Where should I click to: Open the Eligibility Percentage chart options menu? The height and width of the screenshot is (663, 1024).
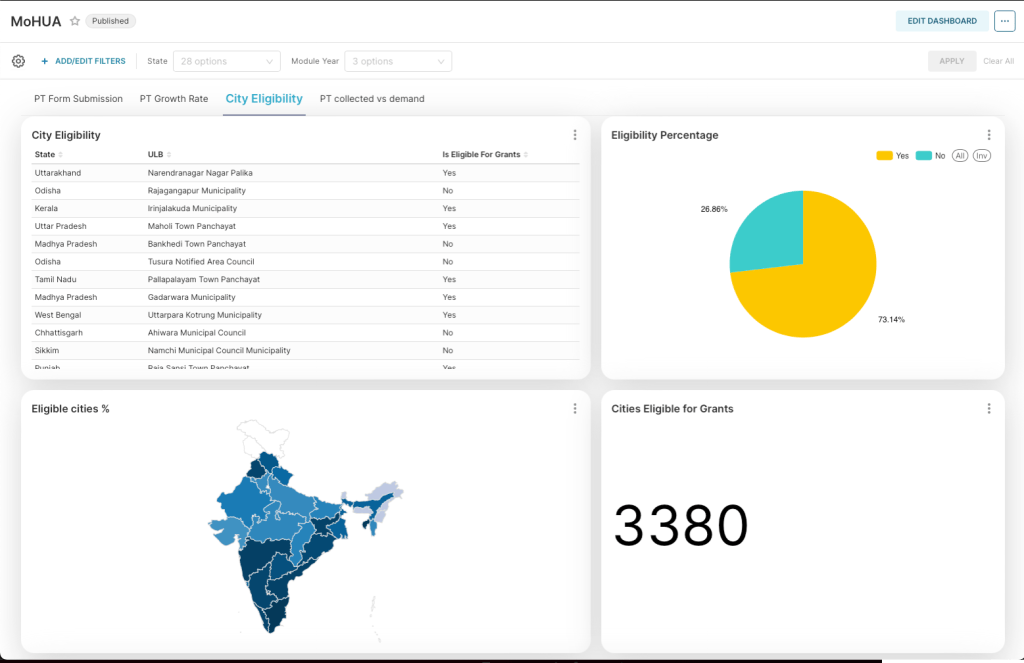click(989, 135)
